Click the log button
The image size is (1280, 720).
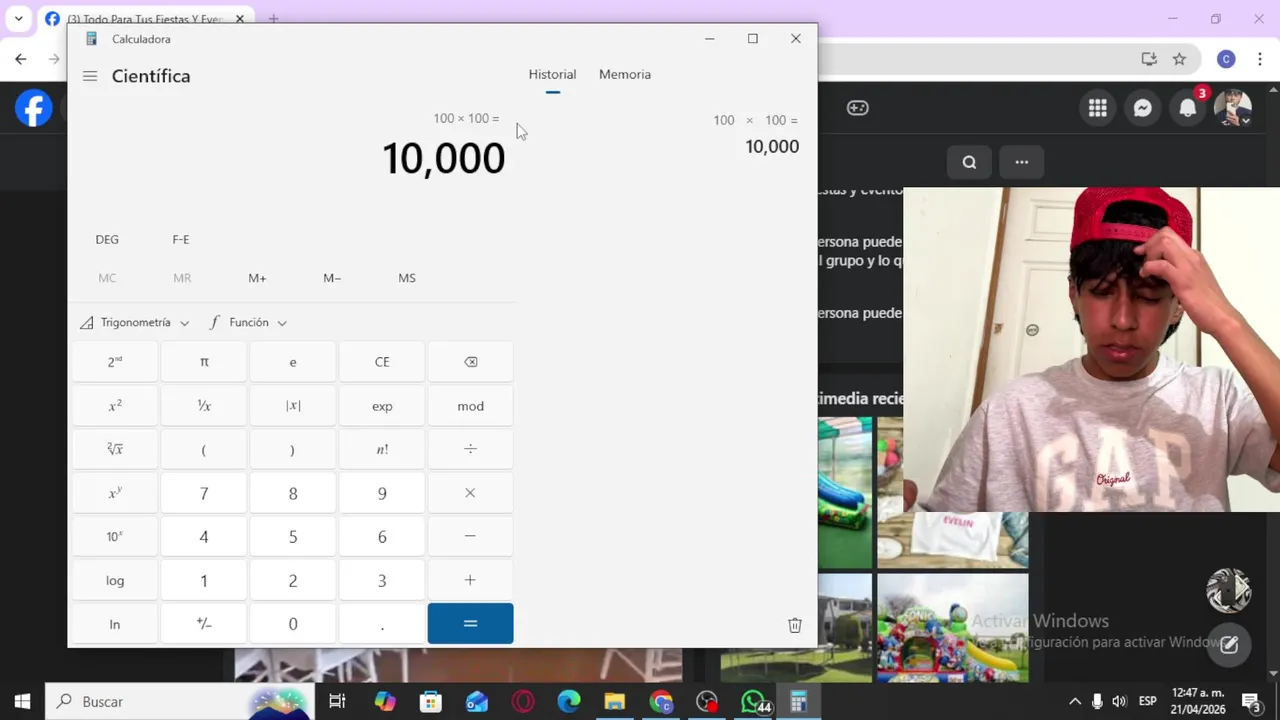(x=115, y=580)
